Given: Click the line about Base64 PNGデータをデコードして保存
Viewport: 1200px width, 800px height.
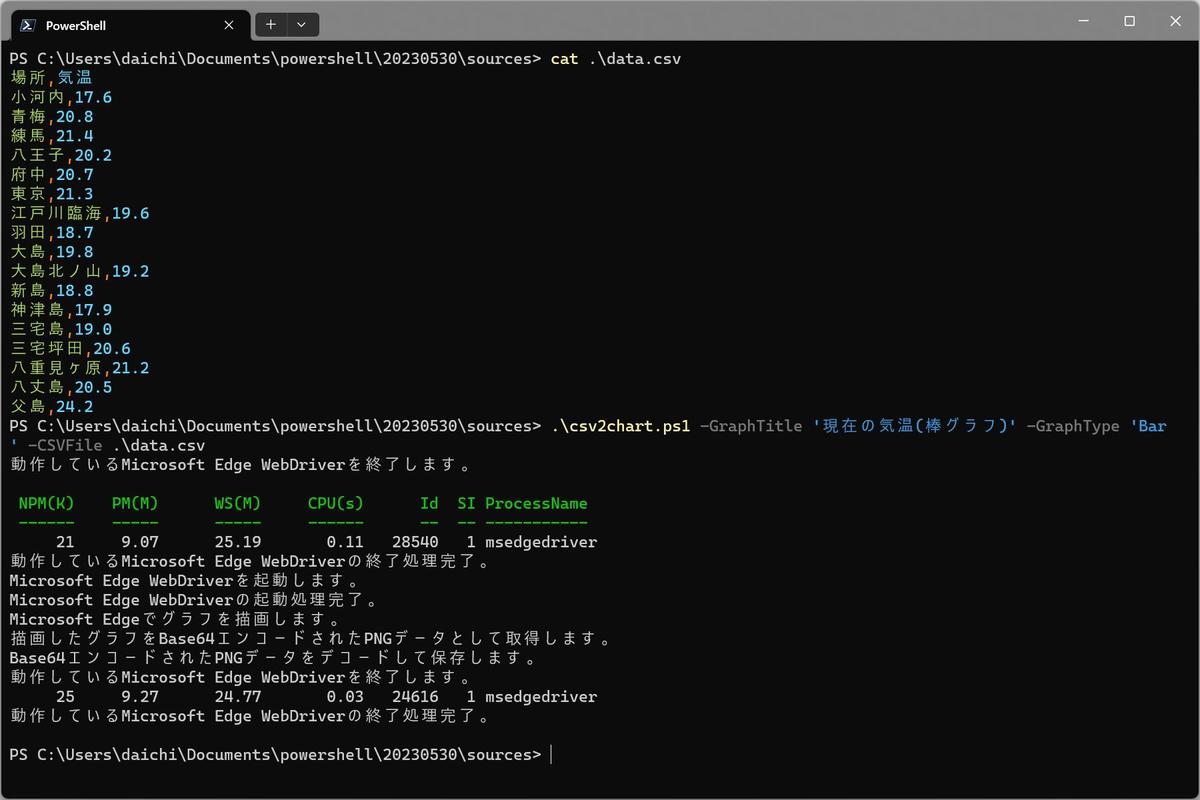Looking at the screenshot, I should [x=274, y=658].
